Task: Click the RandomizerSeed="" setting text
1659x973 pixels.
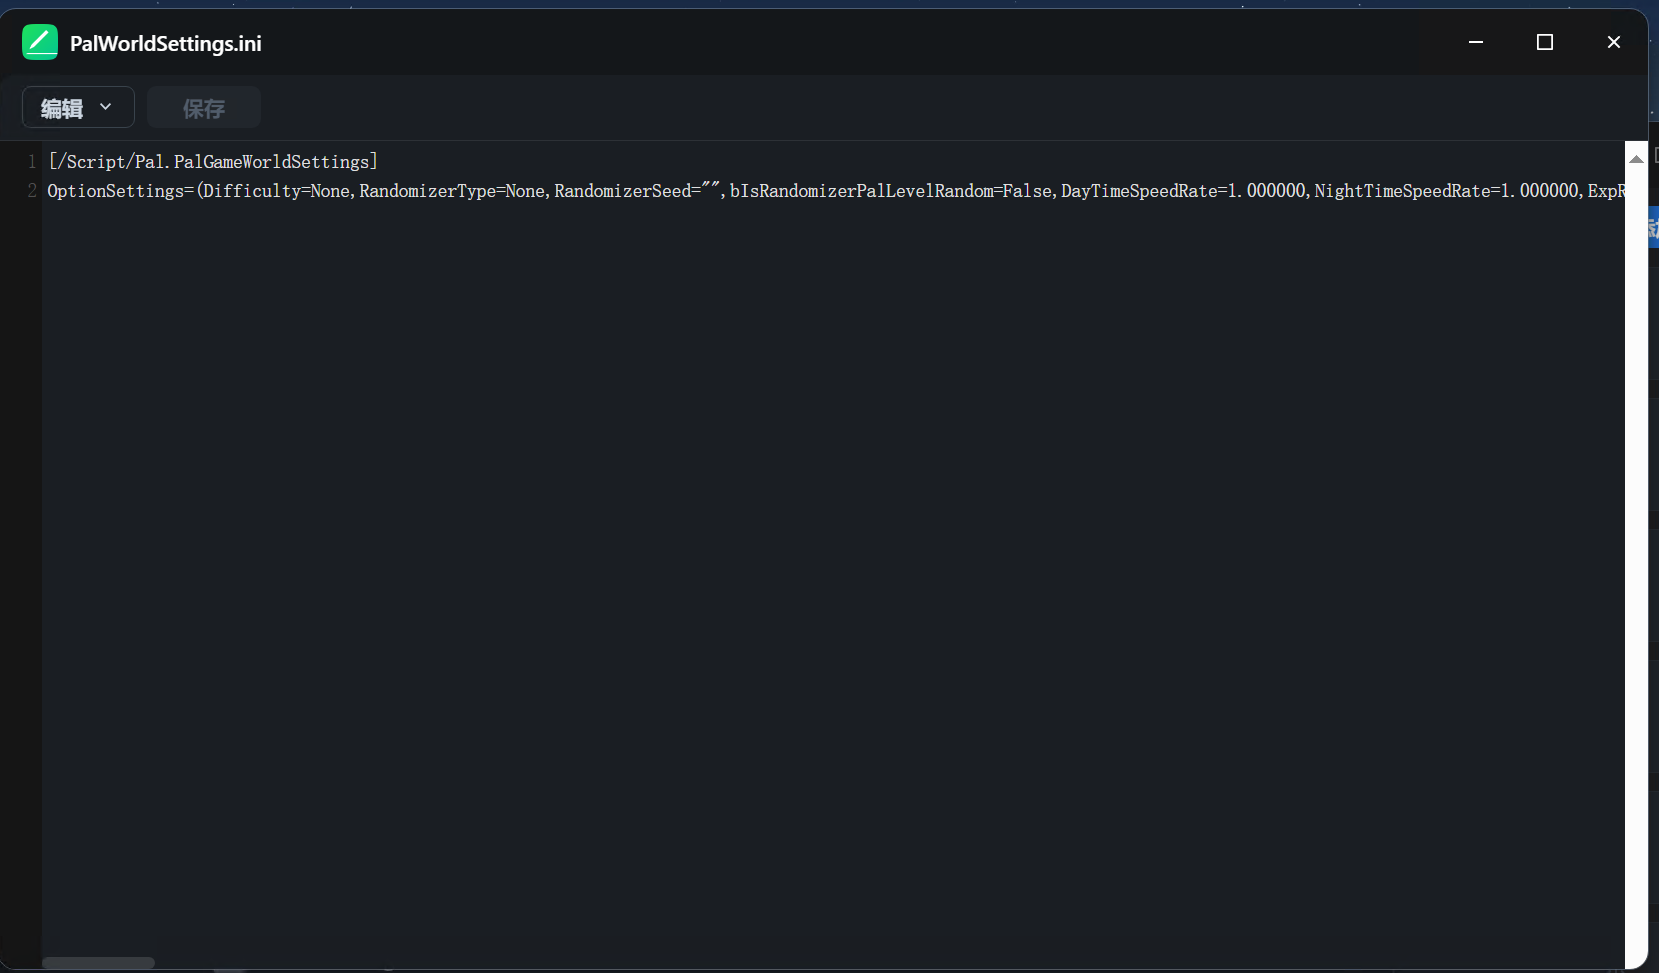Action: (x=638, y=190)
